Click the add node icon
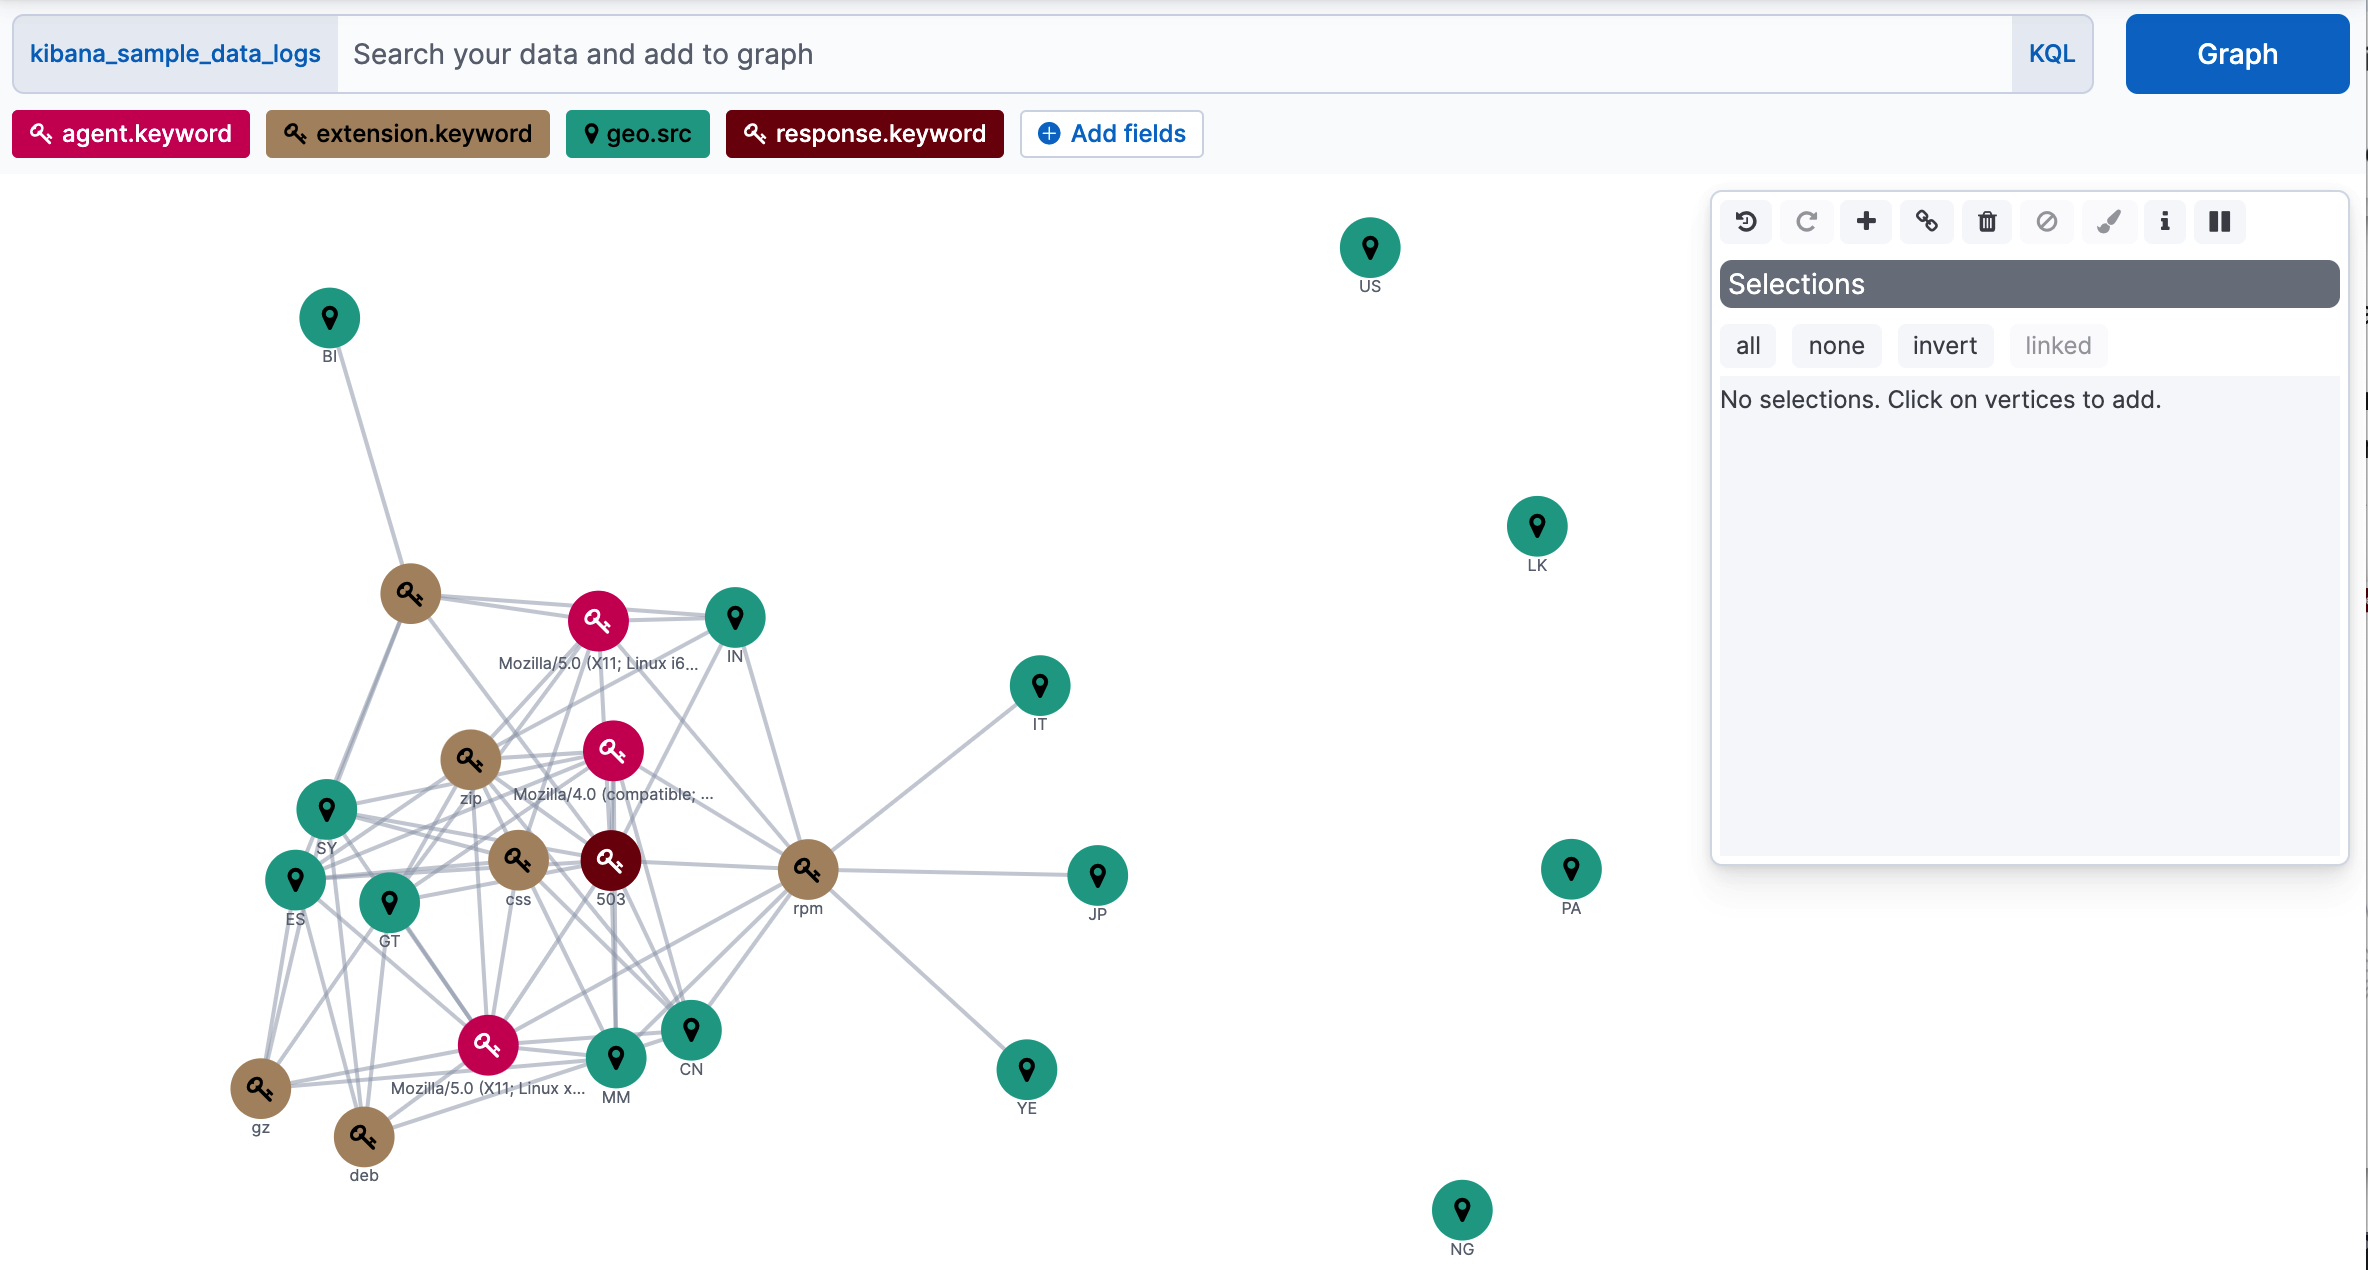 (1867, 221)
